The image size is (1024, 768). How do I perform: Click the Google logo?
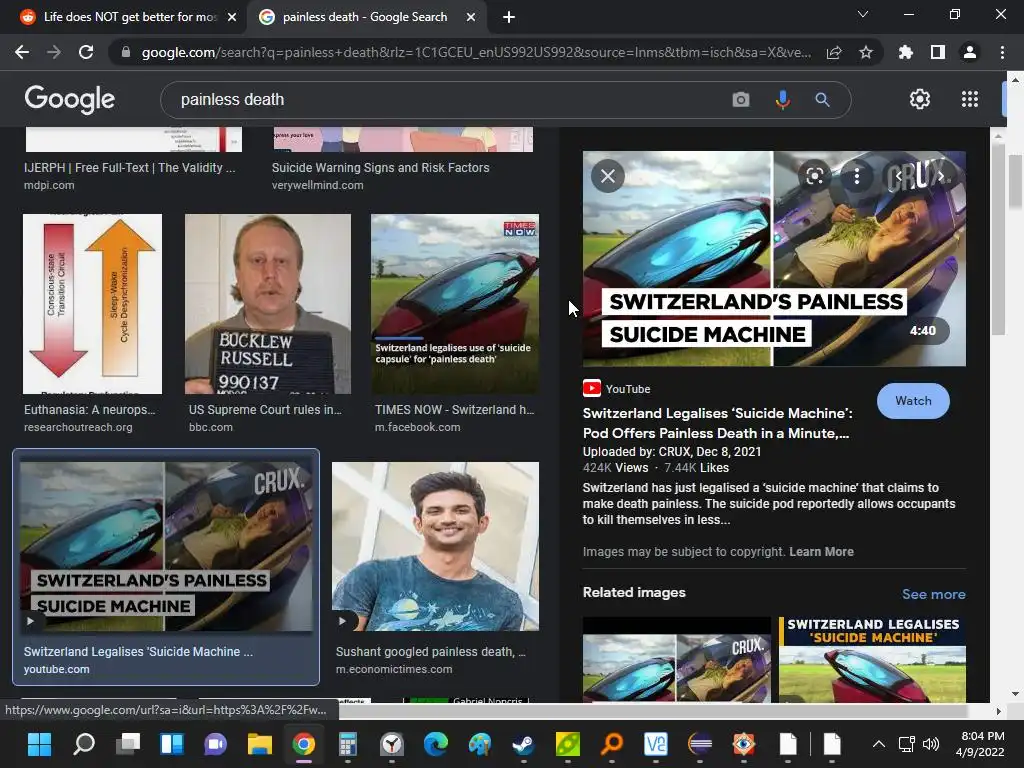pyautogui.click(x=70, y=99)
